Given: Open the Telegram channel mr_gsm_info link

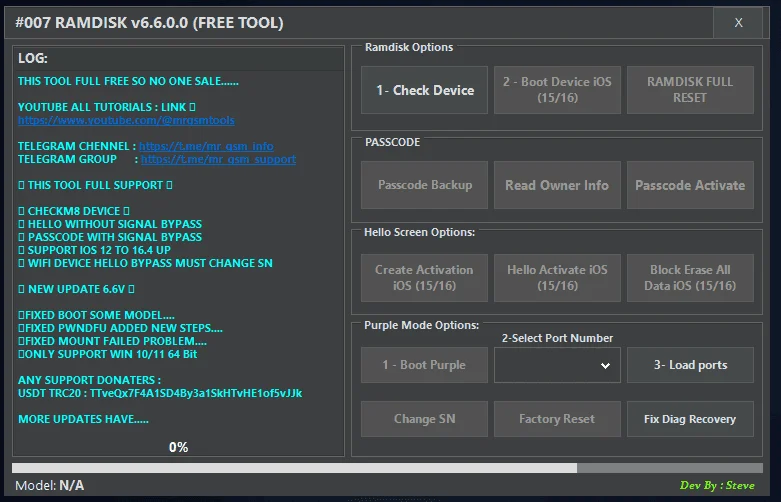Looking at the screenshot, I should click(x=206, y=146).
